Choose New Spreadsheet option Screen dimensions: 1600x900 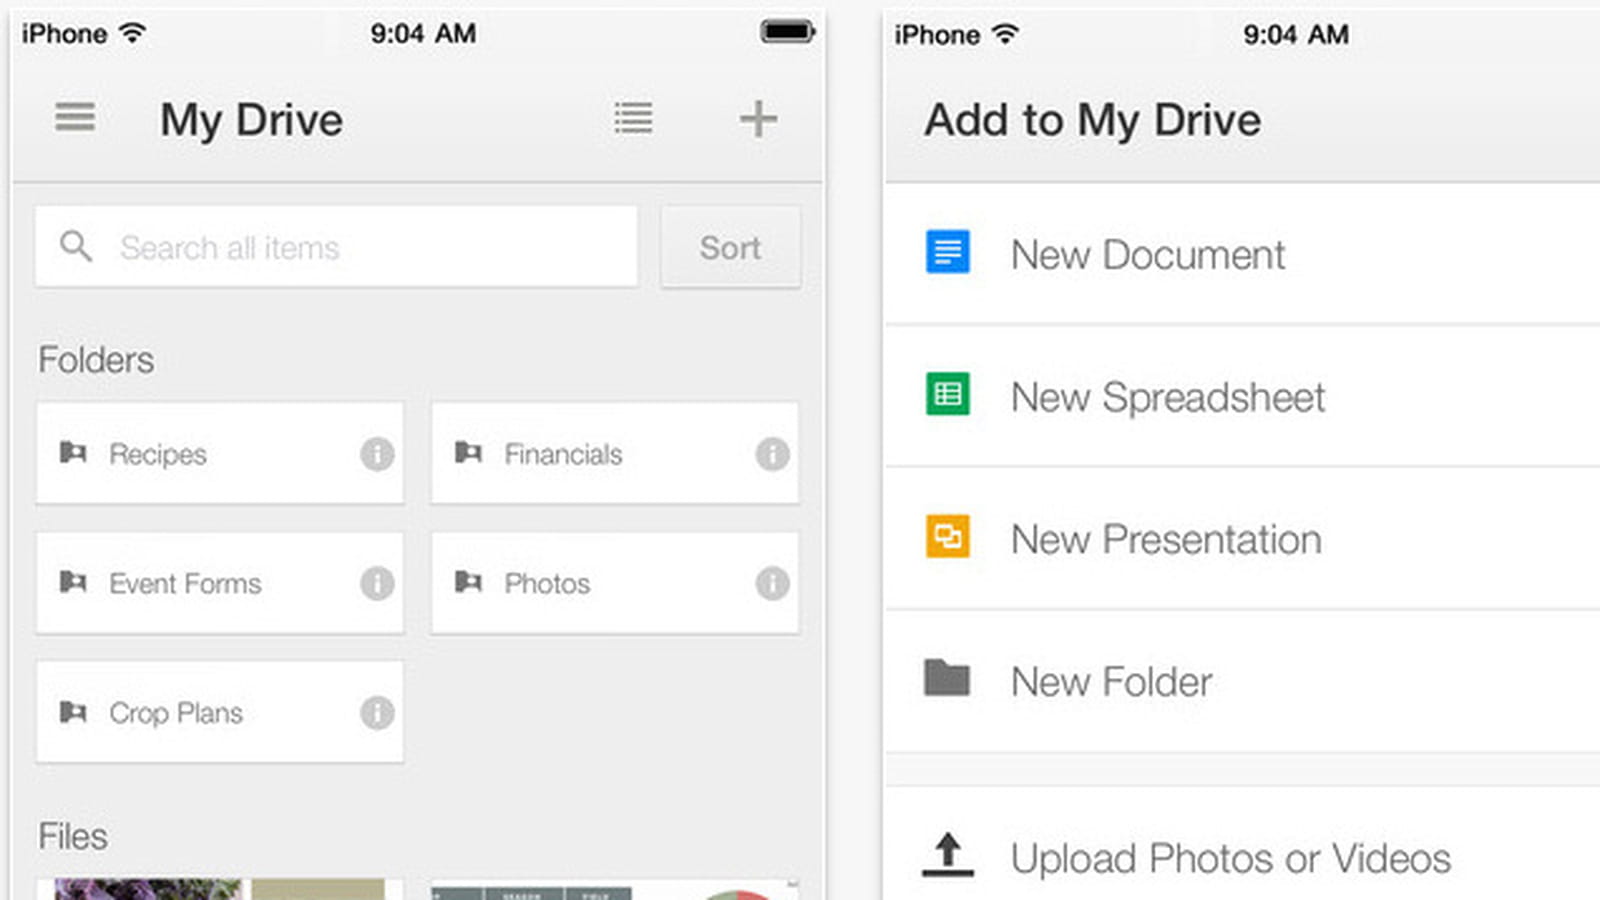(x=1242, y=397)
